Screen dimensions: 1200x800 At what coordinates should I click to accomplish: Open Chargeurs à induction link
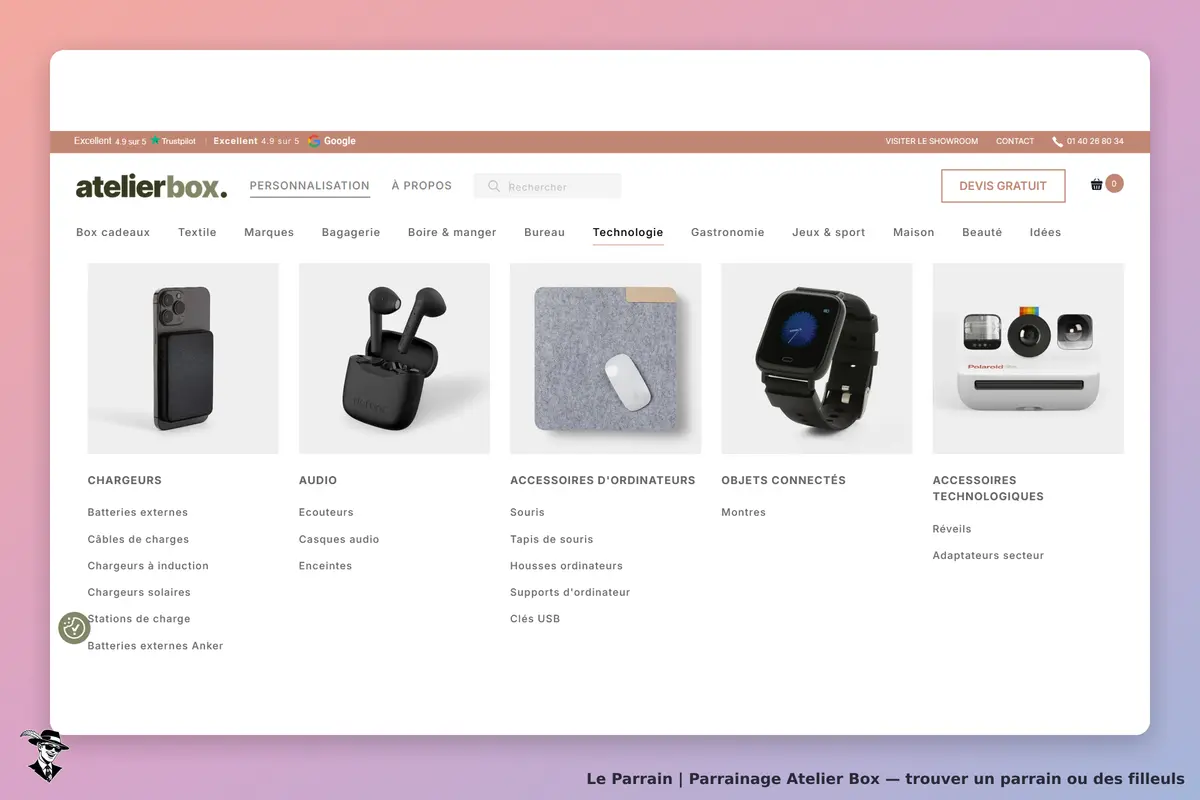pos(148,566)
